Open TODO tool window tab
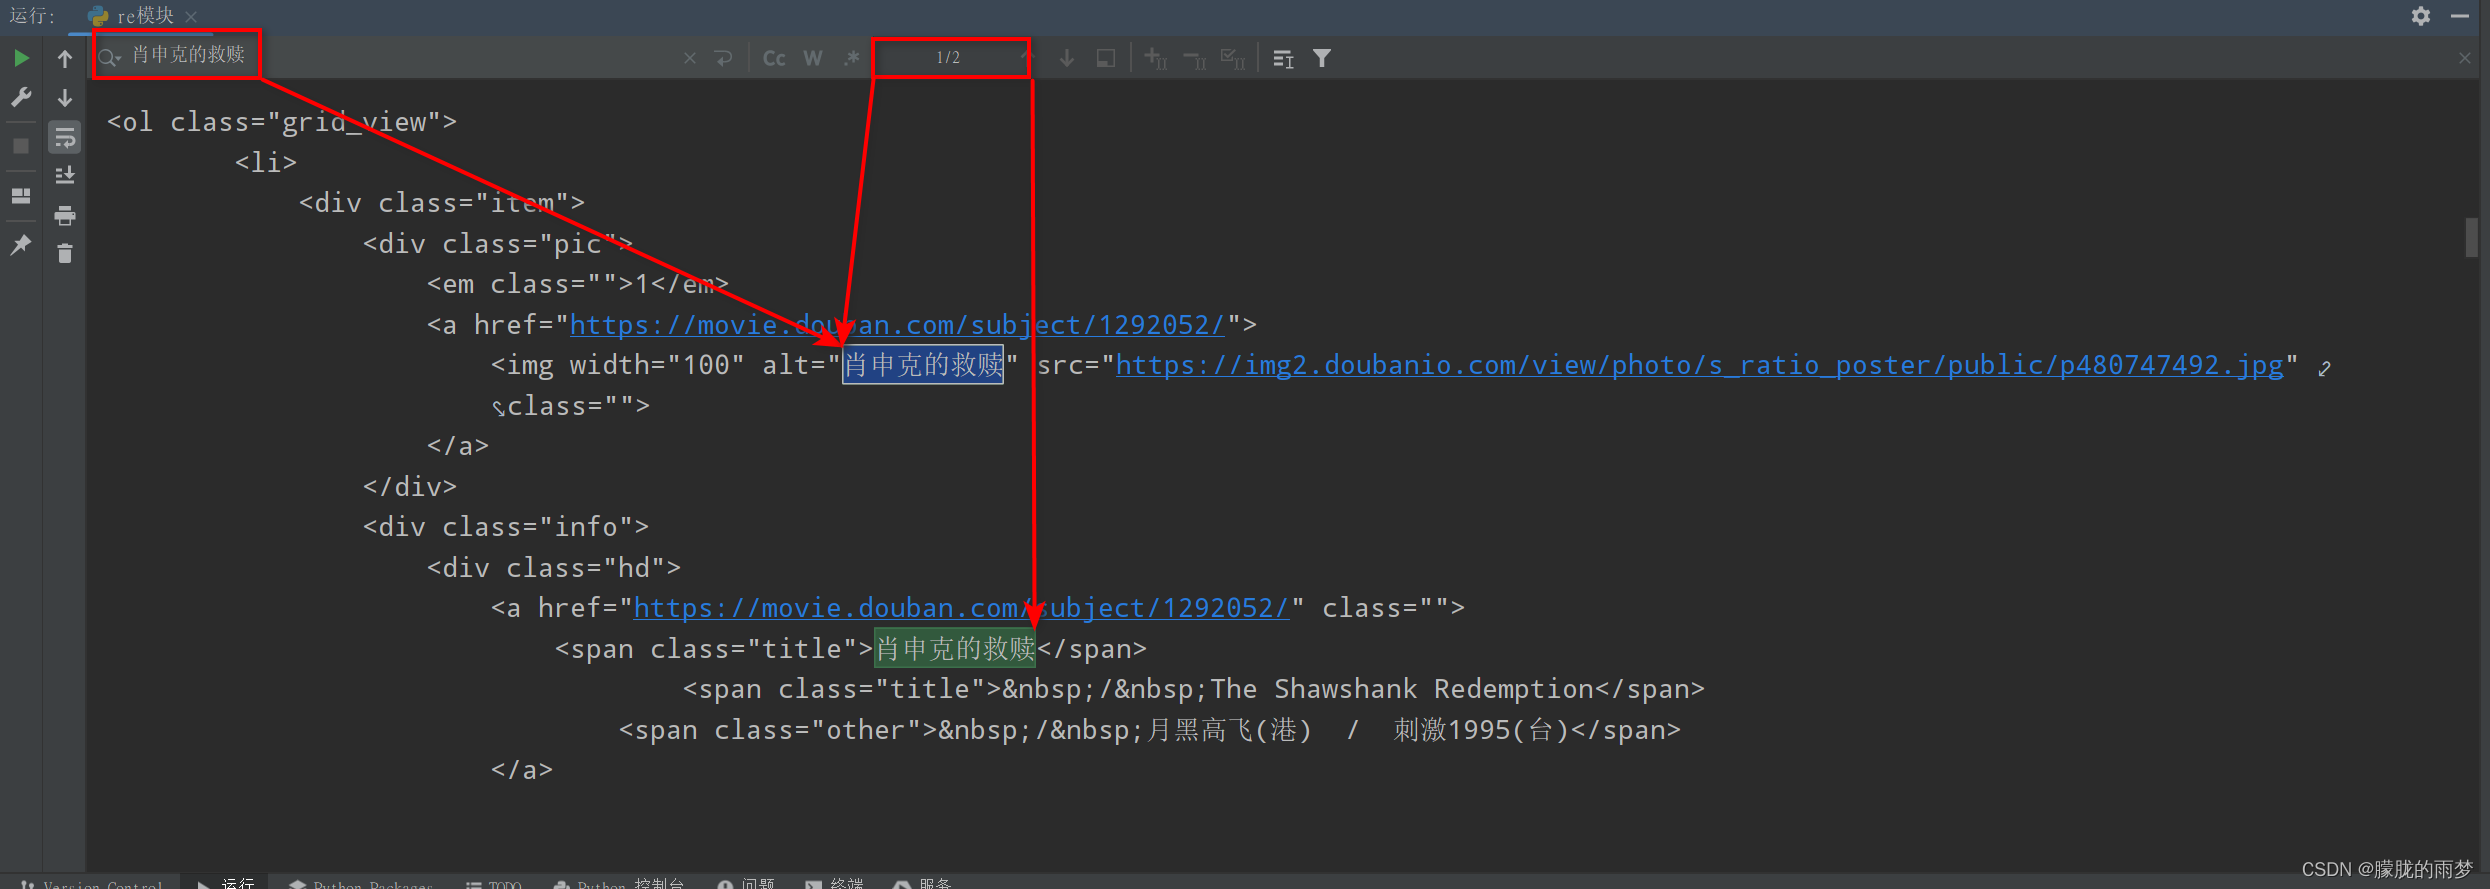 [495, 883]
